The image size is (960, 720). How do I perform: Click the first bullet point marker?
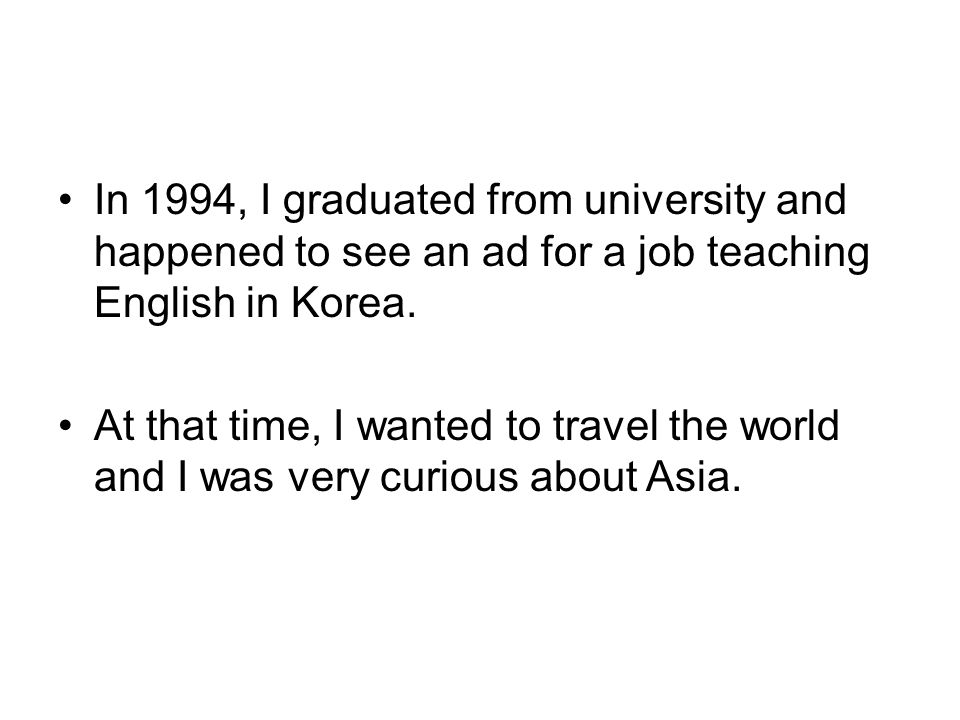[66, 199]
